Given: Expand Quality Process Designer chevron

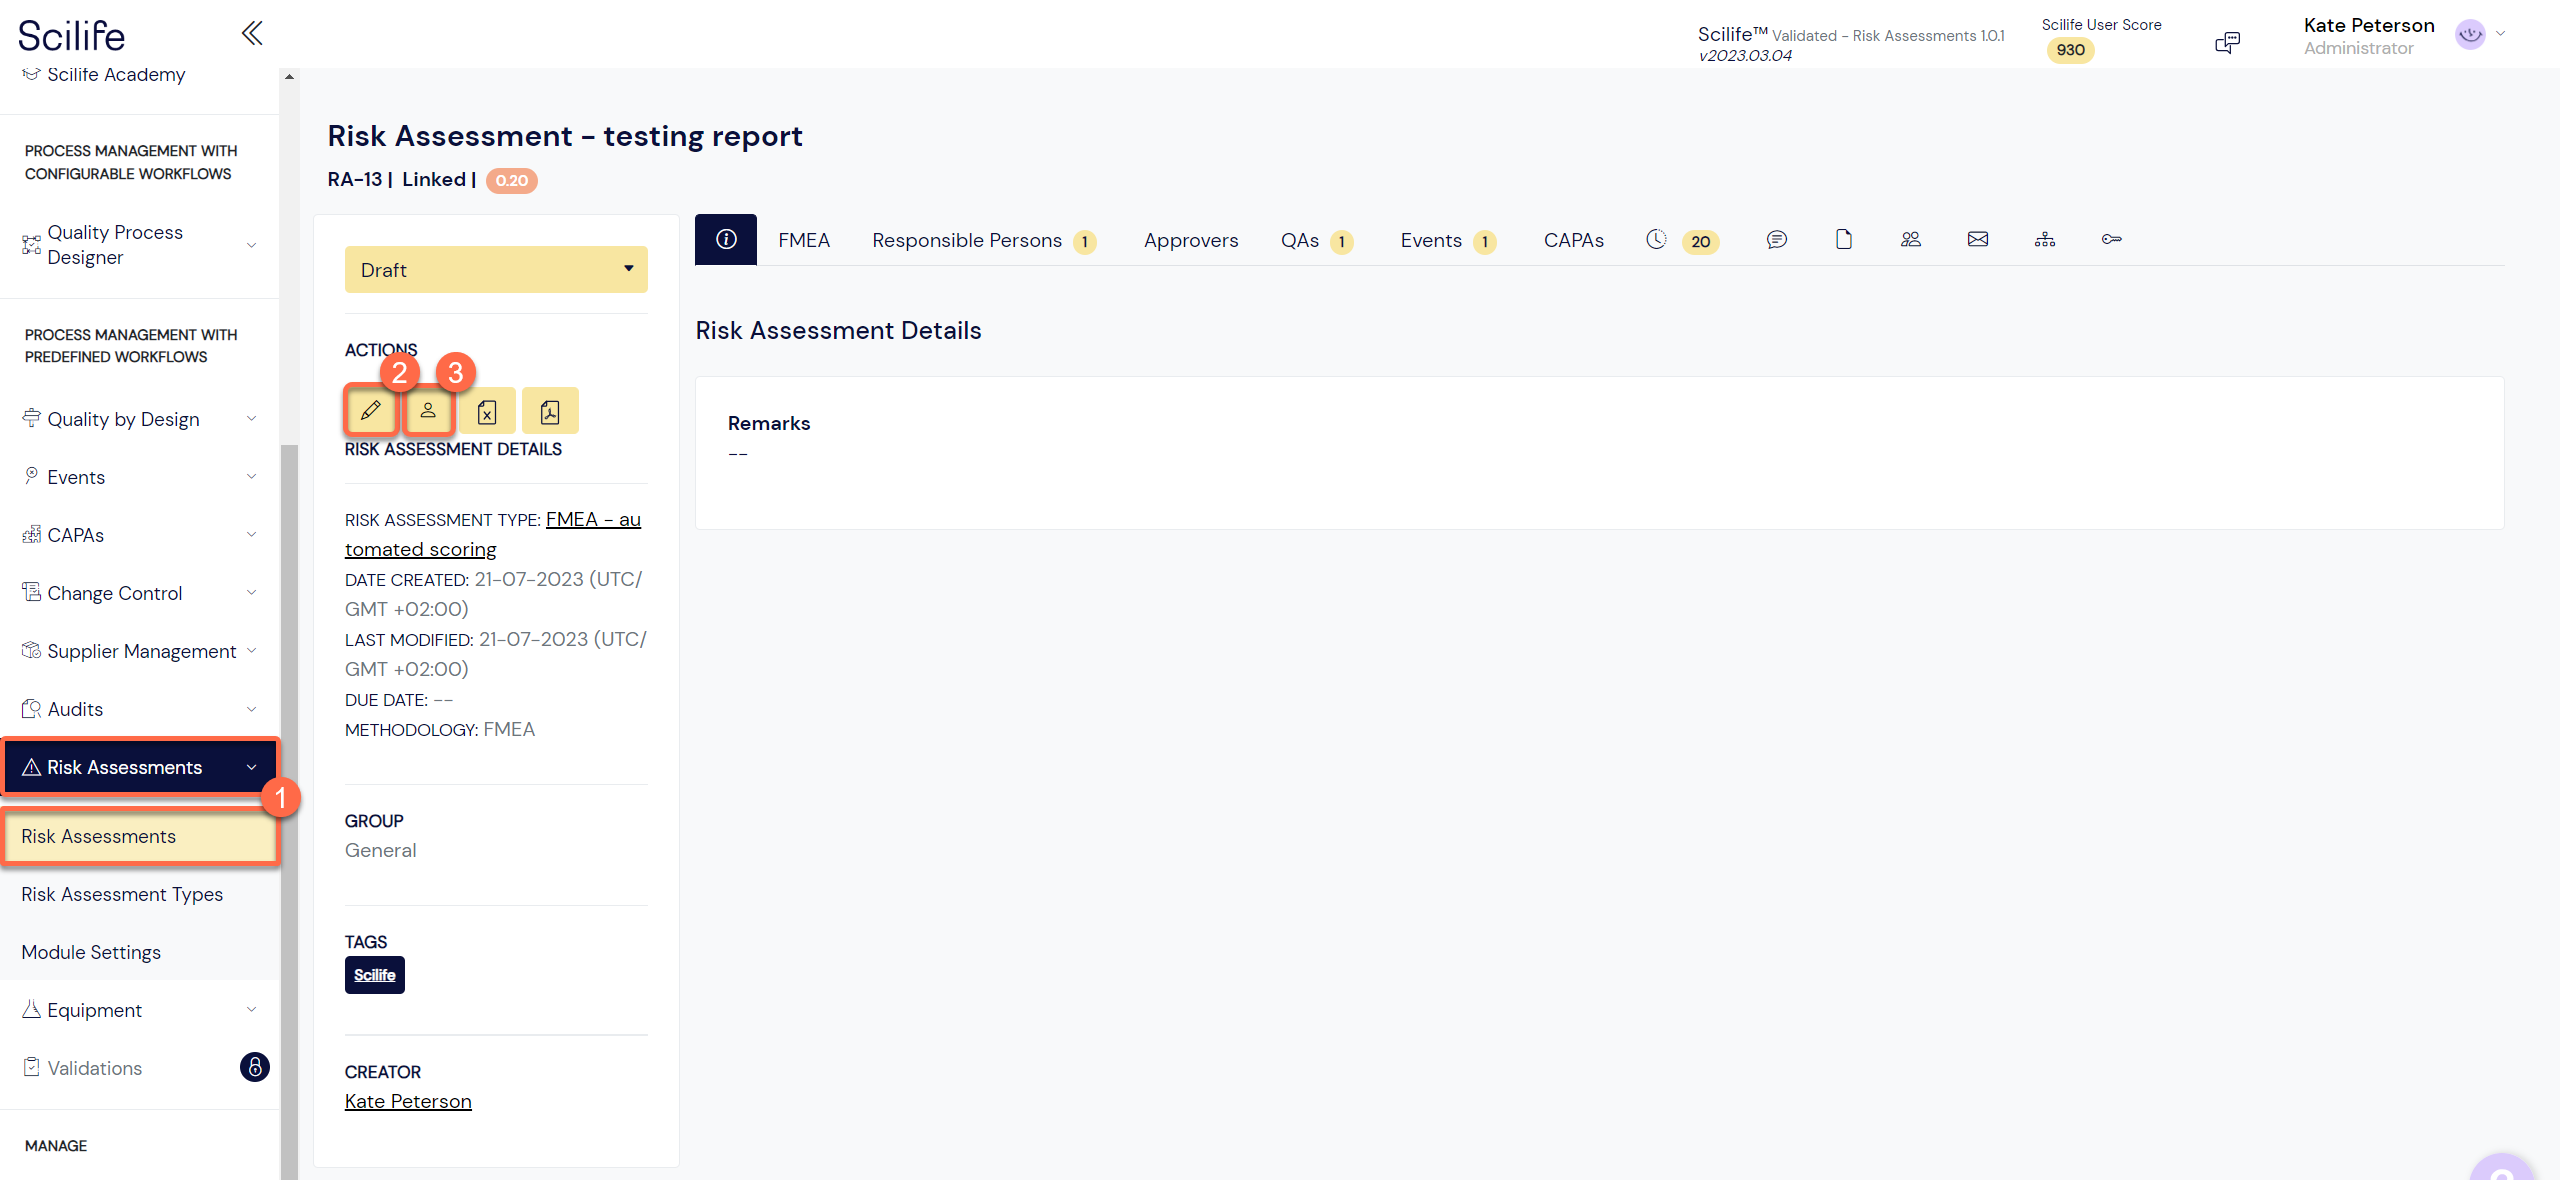Looking at the screenshot, I should [x=252, y=245].
